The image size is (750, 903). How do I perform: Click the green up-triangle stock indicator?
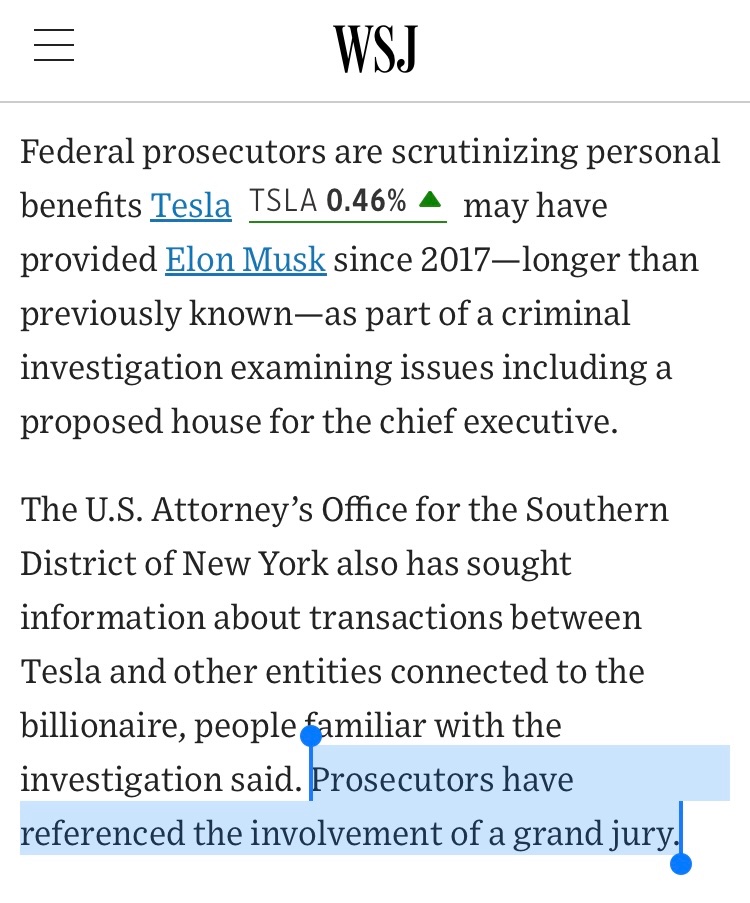[430, 200]
